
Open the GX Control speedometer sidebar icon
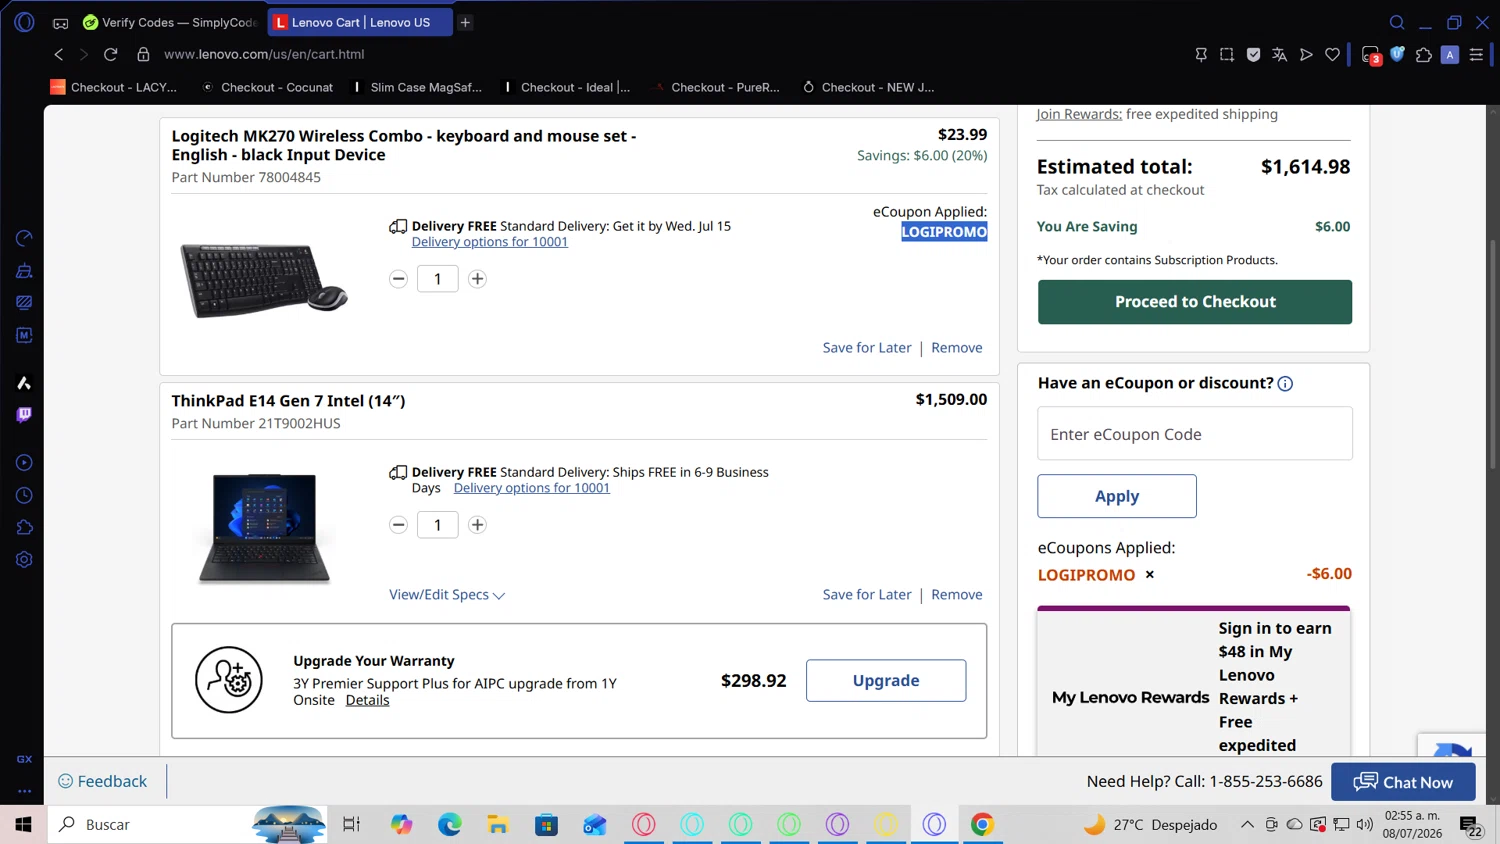[24, 238]
